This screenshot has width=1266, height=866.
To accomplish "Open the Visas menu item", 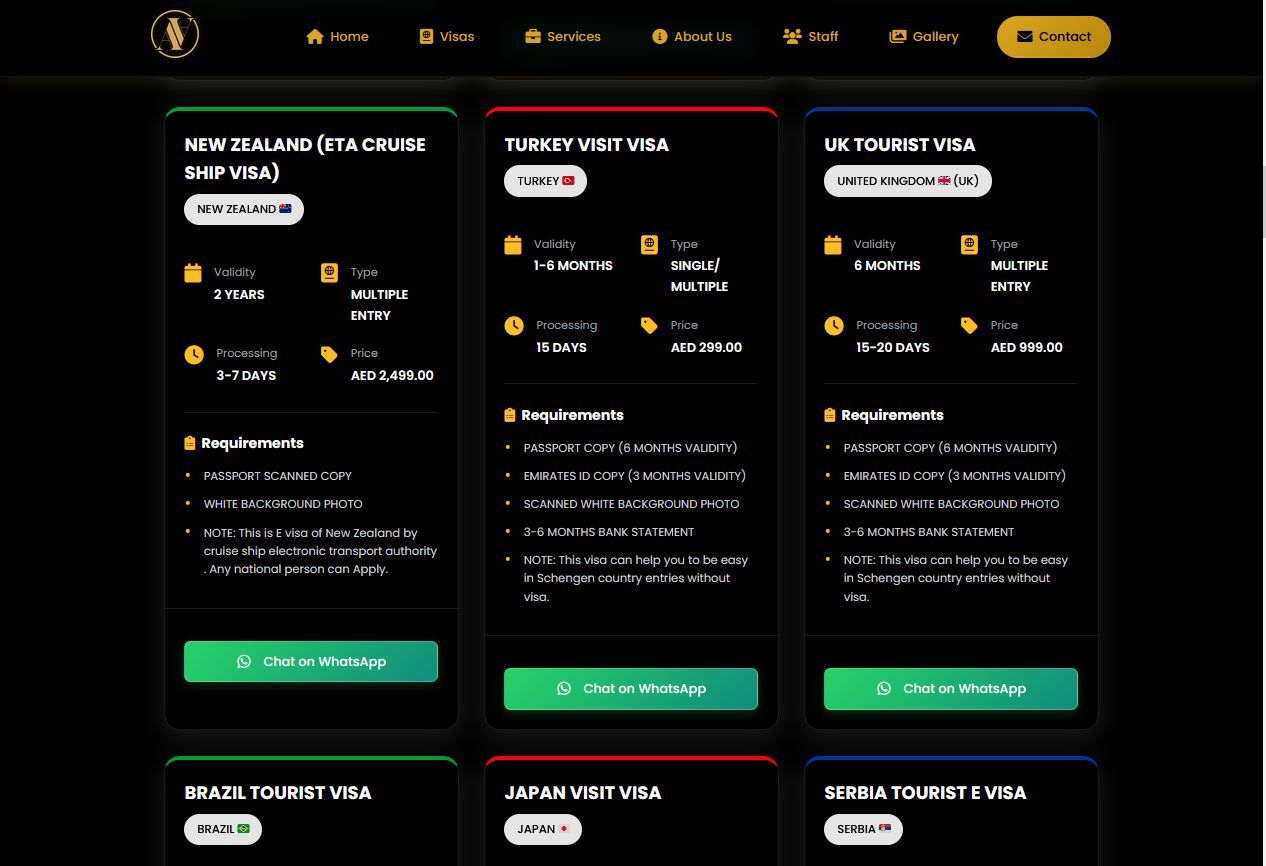I will pos(447,37).
